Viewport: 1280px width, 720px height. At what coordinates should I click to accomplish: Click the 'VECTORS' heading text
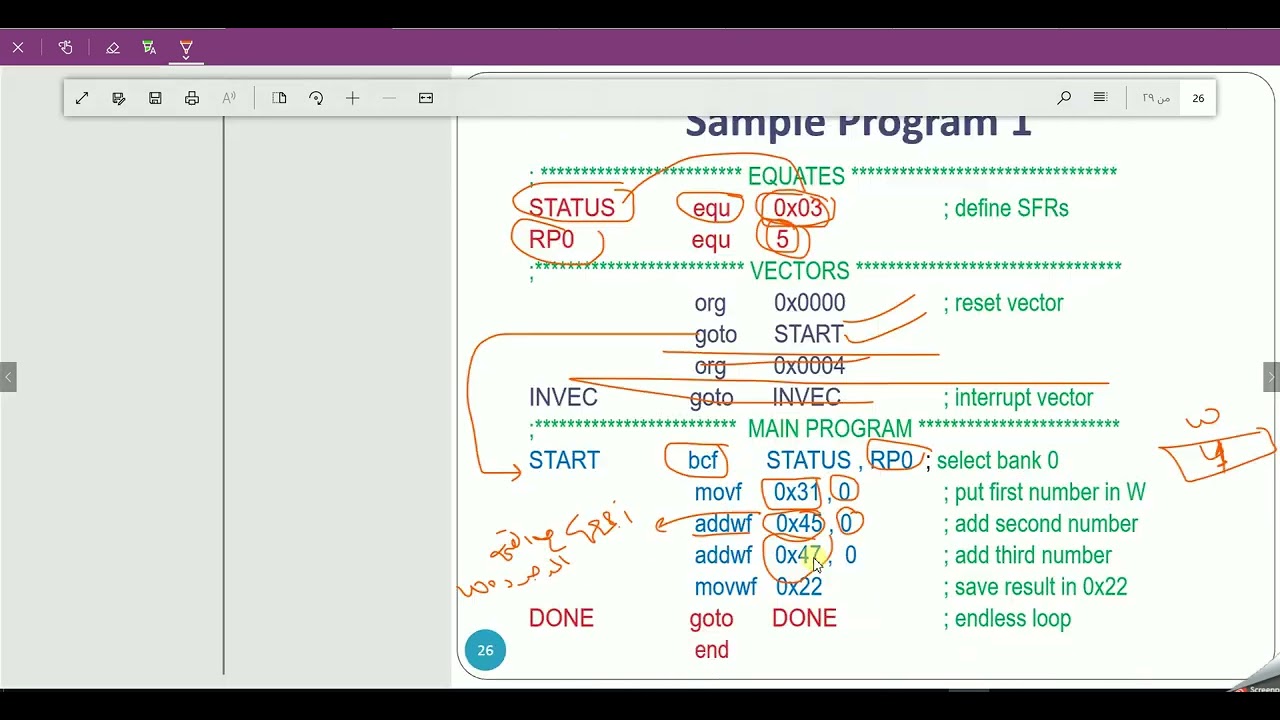pyautogui.click(x=799, y=271)
